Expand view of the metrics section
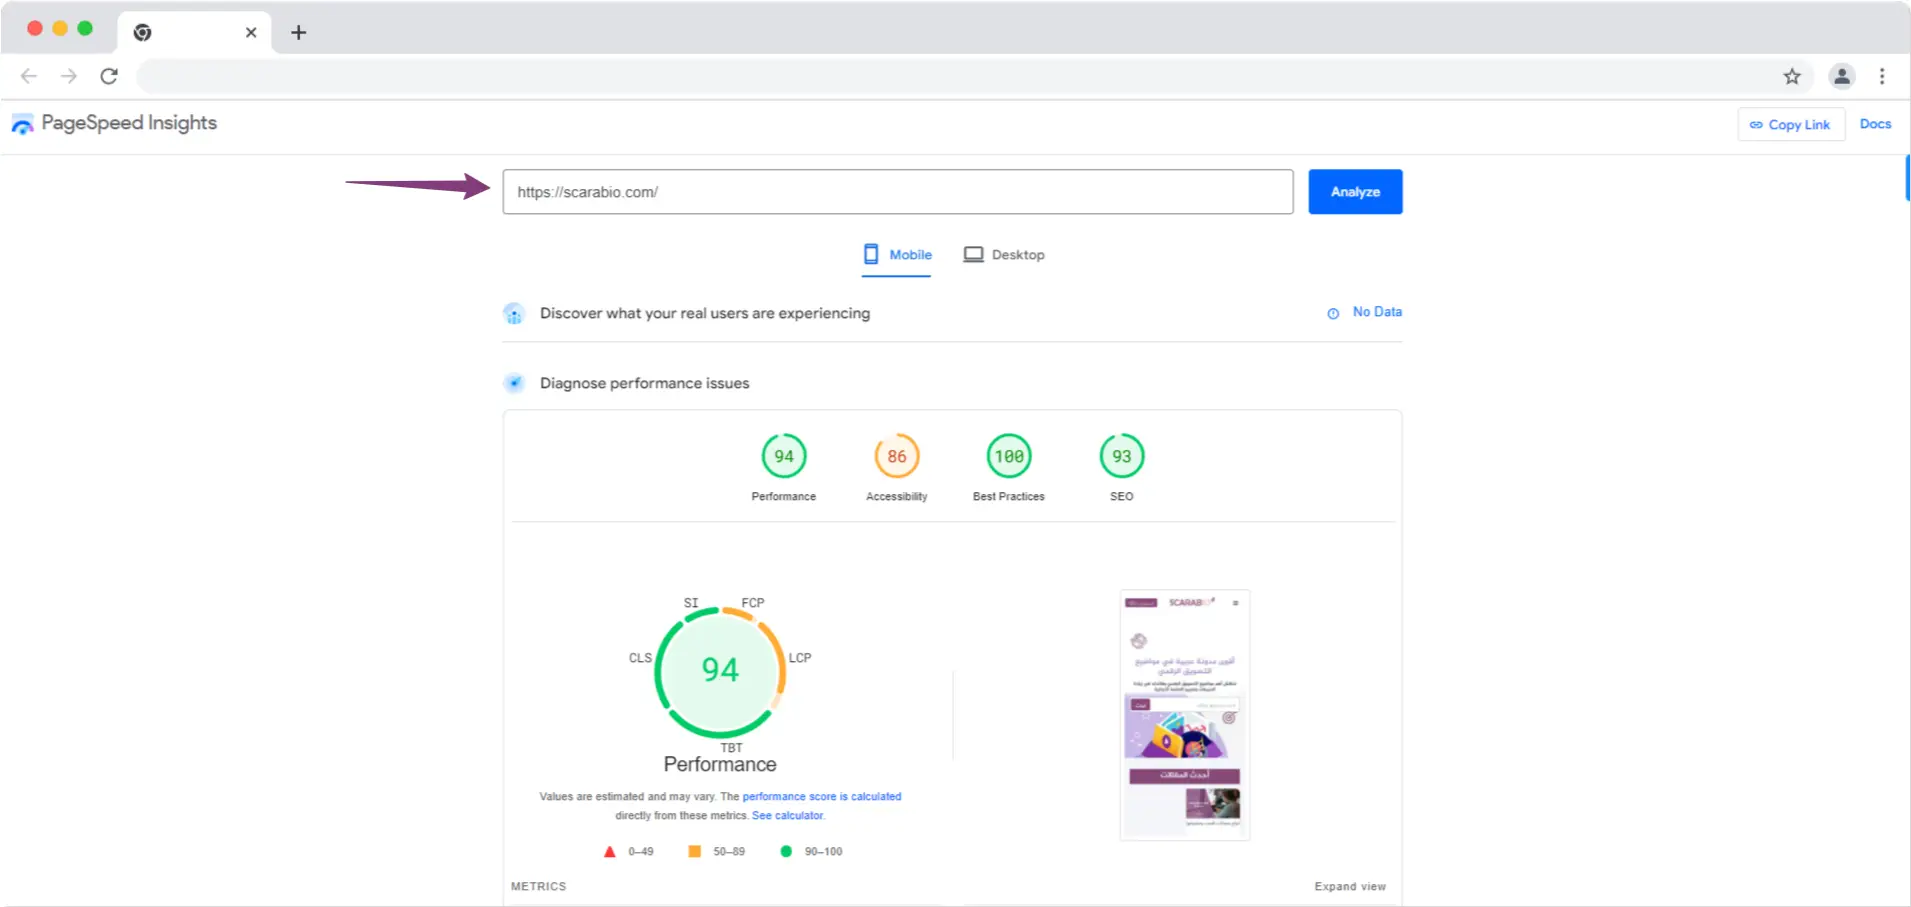This screenshot has width=1911, height=907. coord(1349,887)
